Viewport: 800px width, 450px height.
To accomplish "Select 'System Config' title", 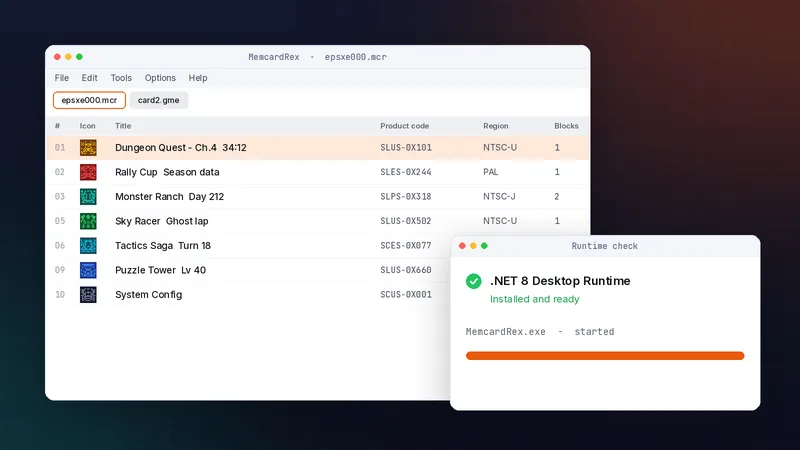I will (x=148, y=295).
